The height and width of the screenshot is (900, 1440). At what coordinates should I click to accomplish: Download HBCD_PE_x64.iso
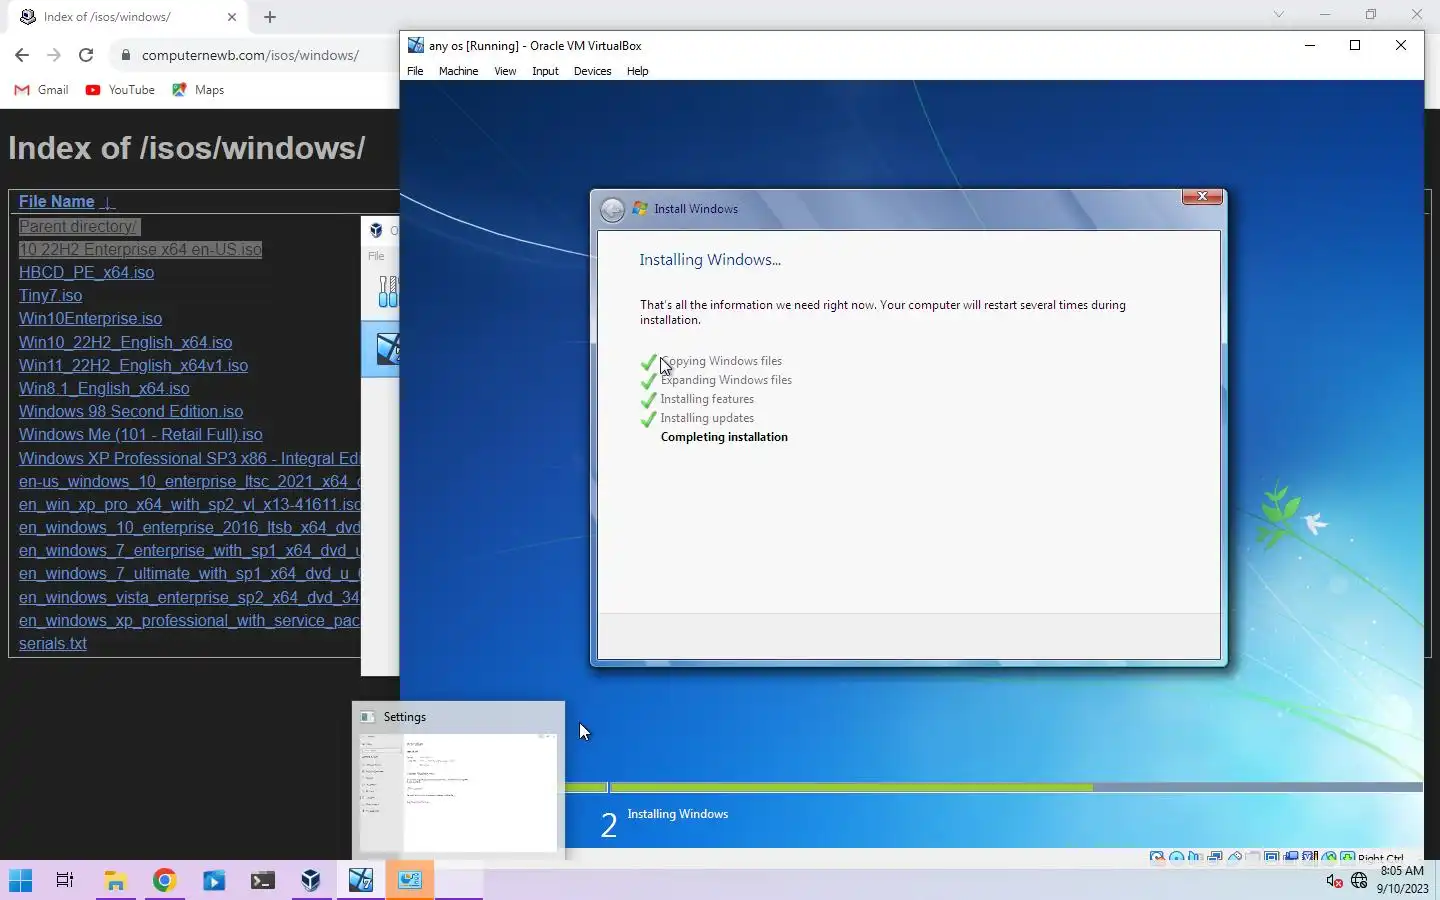(86, 272)
